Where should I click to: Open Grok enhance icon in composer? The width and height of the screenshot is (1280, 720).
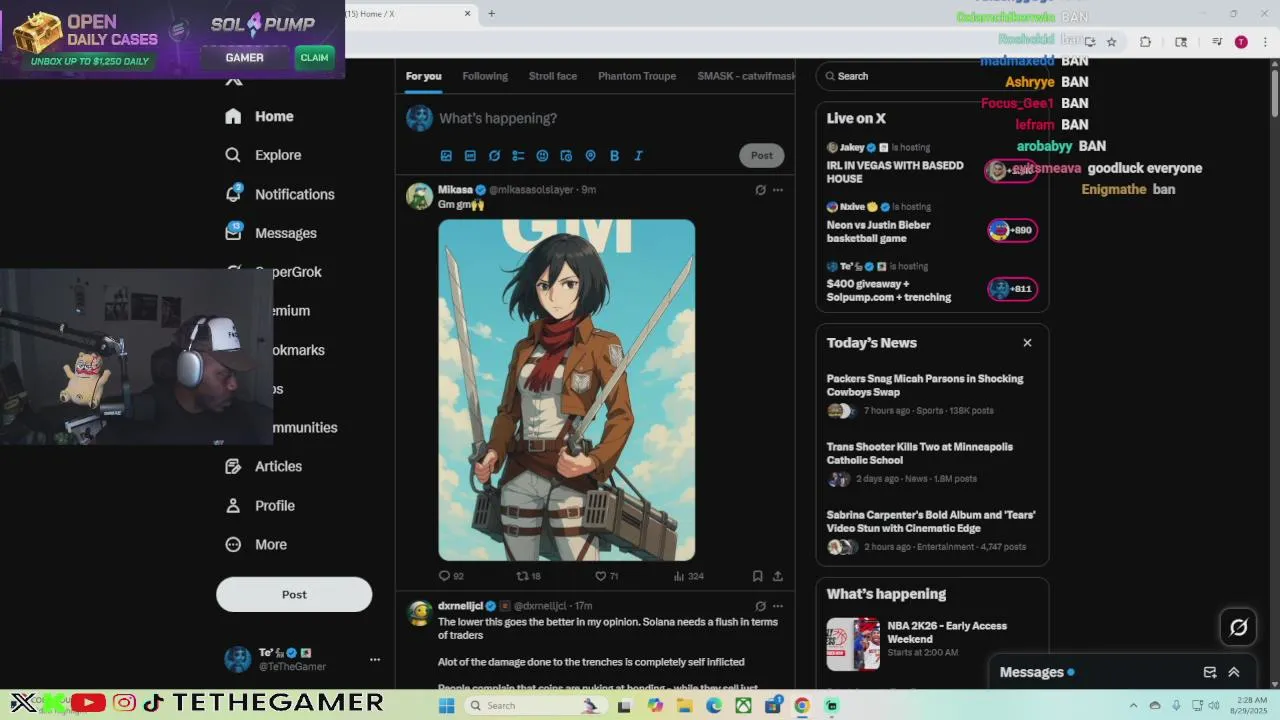[494, 156]
